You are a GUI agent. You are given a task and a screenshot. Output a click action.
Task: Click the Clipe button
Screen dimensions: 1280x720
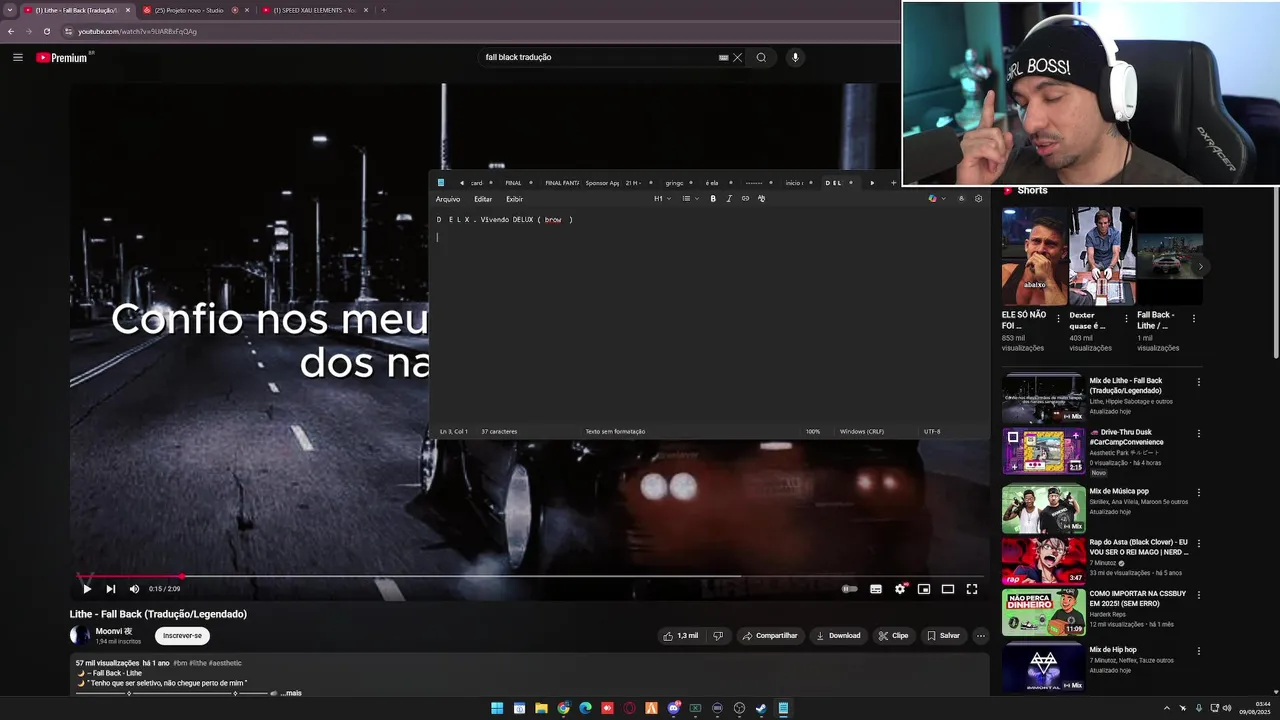coord(894,635)
